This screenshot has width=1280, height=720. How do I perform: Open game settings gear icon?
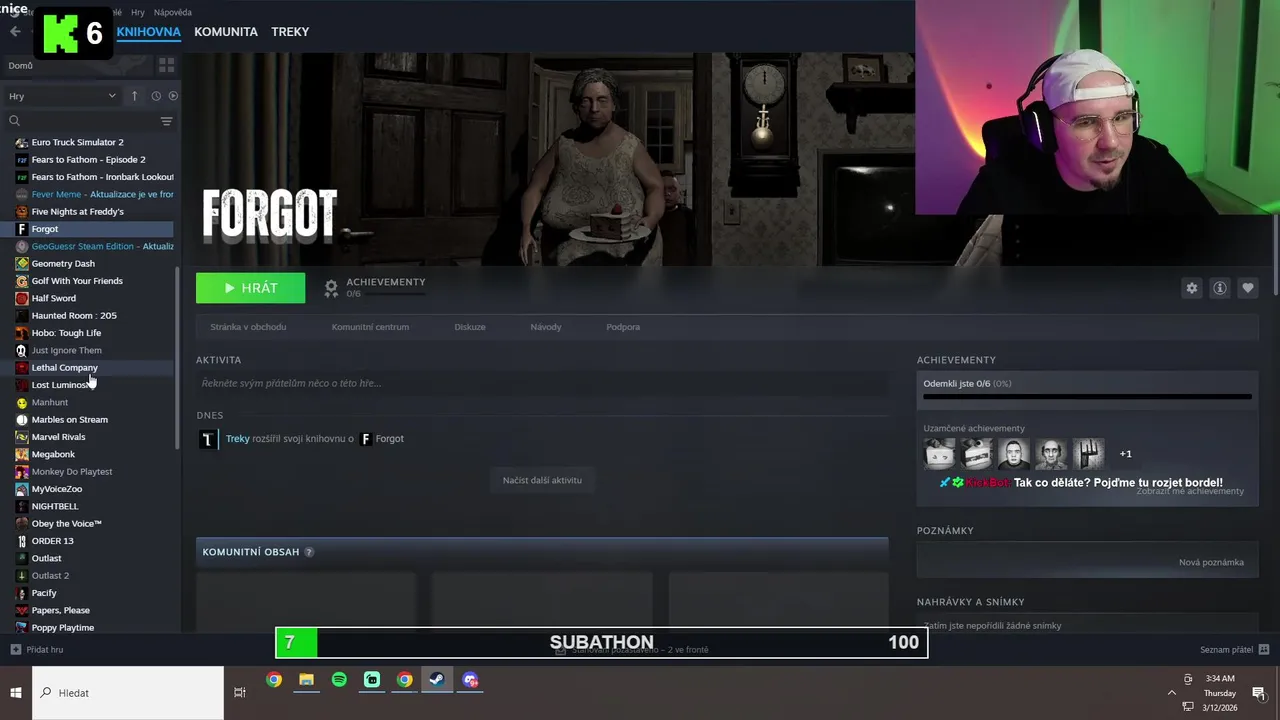[x=1191, y=288]
